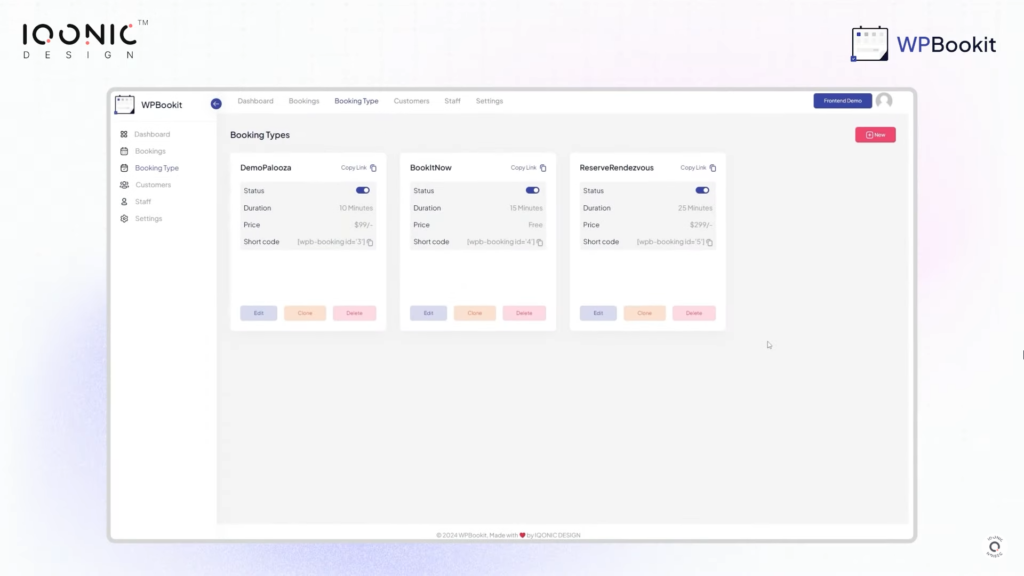Select Booking Type in the top navigation

click(357, 101)
